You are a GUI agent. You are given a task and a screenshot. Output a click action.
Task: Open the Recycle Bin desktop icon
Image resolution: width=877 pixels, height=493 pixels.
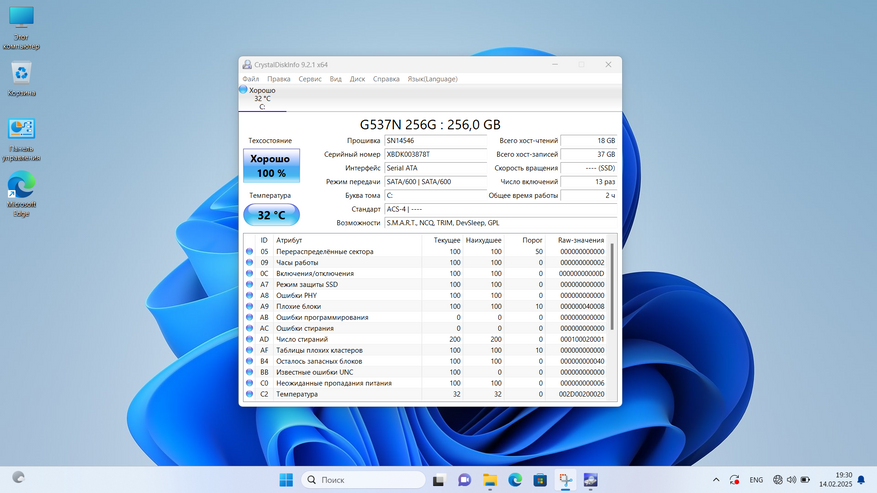tap(22, 75)
